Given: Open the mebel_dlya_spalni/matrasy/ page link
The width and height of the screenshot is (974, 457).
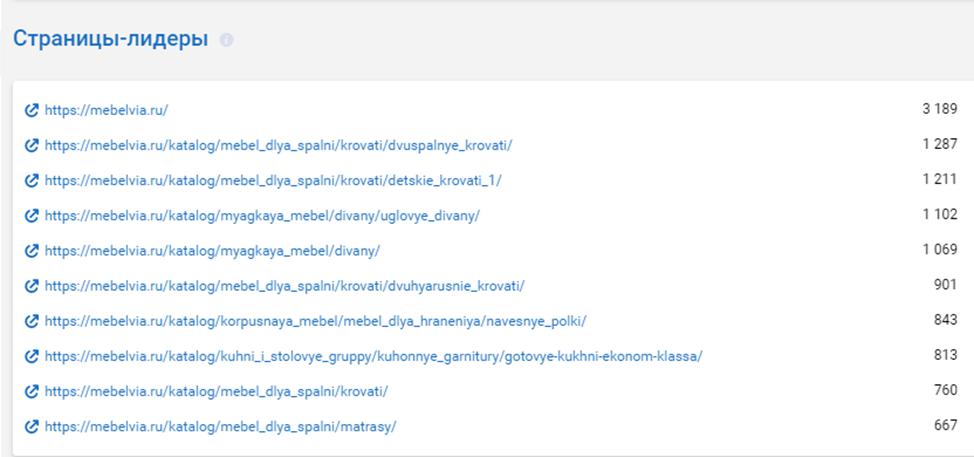Looking at the screenshot, I should 221,427.
